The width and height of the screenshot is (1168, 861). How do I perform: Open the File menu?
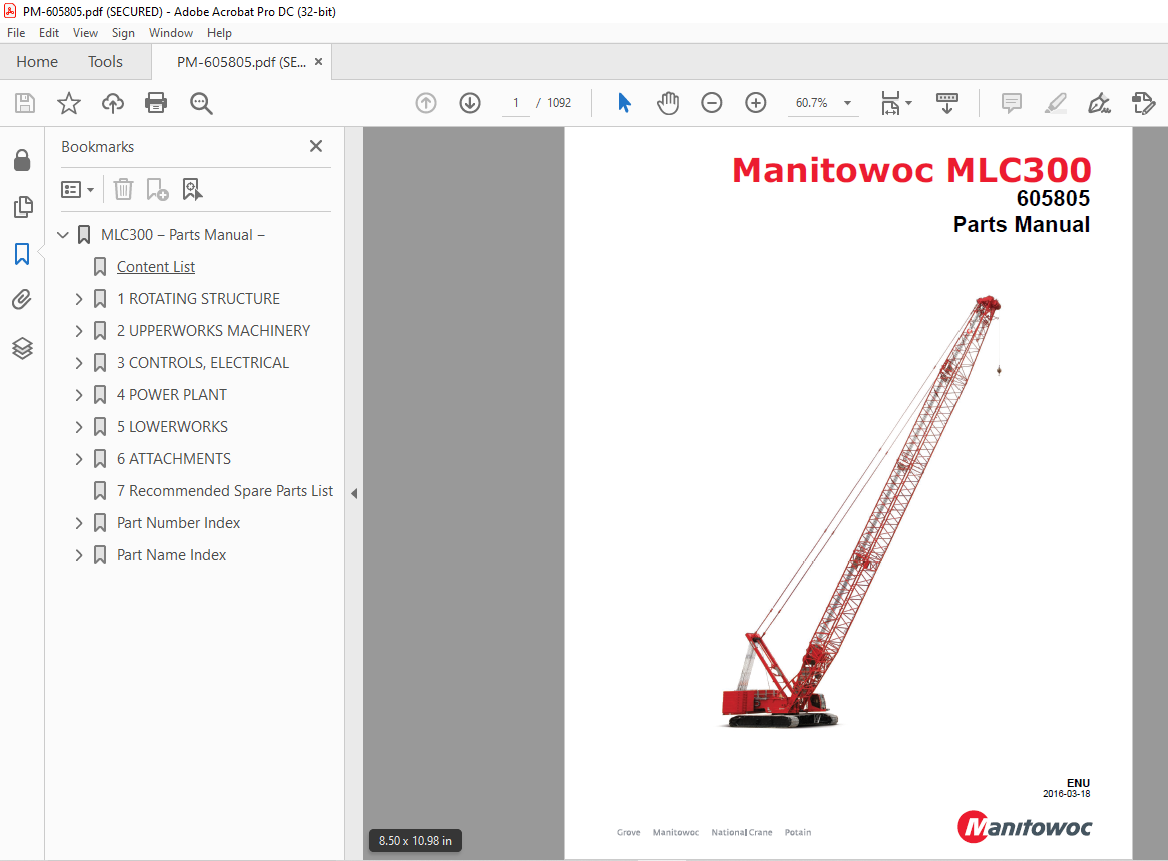coord(16,33)
